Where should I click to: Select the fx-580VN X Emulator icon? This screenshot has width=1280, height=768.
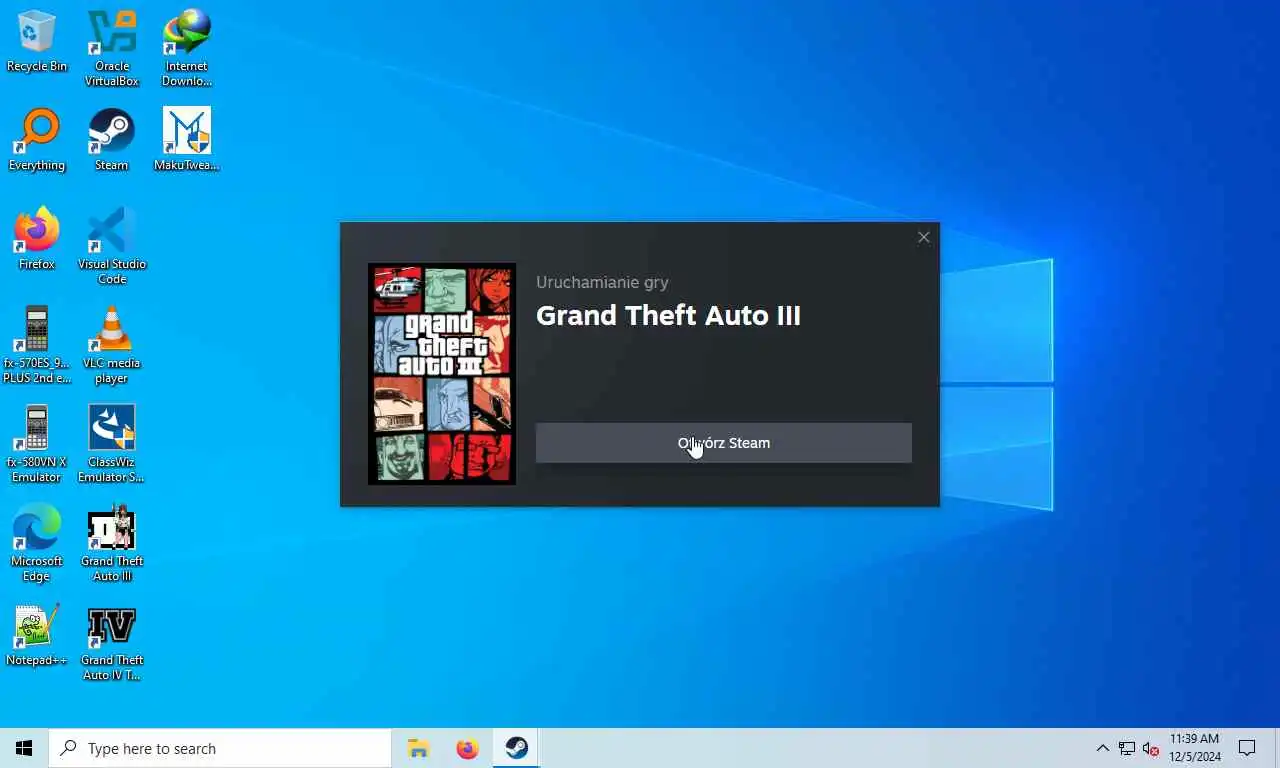(x=37, y=444)
